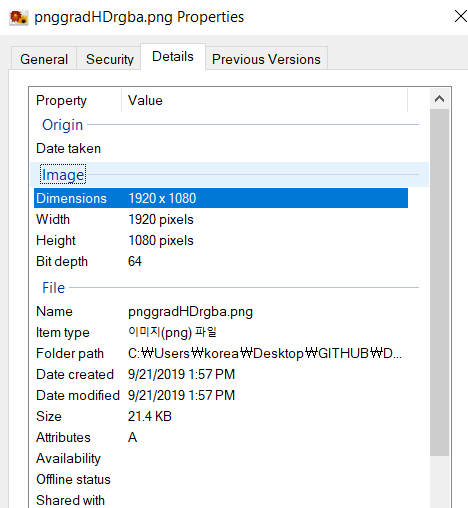Click the scrollbar up arrow
Image resolution: width=468 pixels, height=508 pixels.
tap(439, 99)
